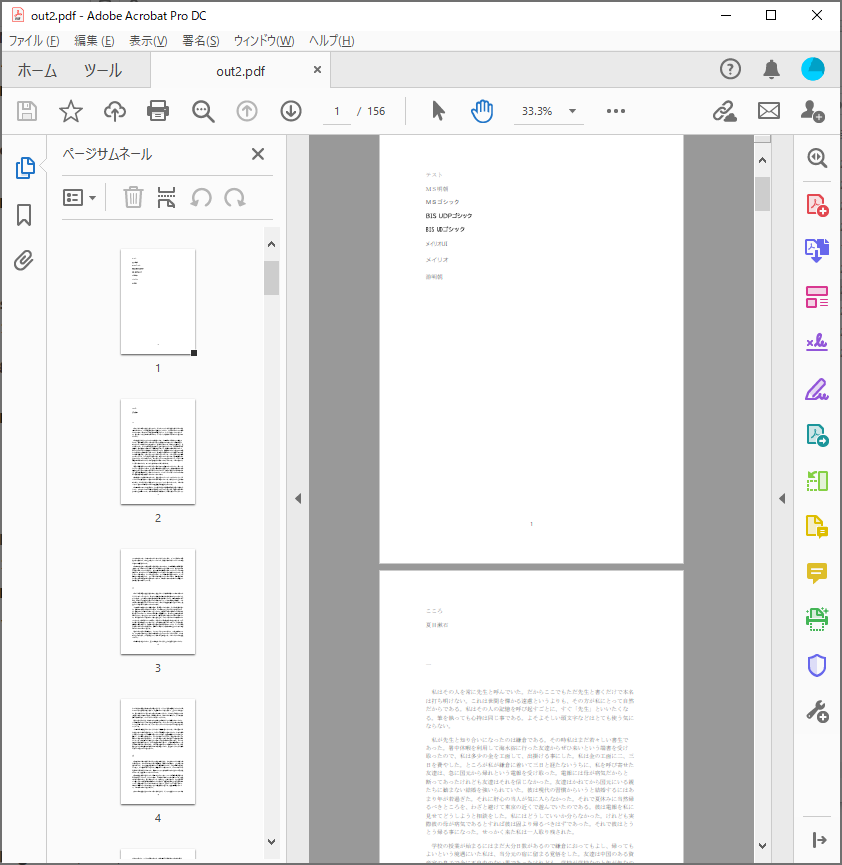The width and height of the screenshot is (842, 865).
Task: Open the 表示 menu
Action: [148, 41]
